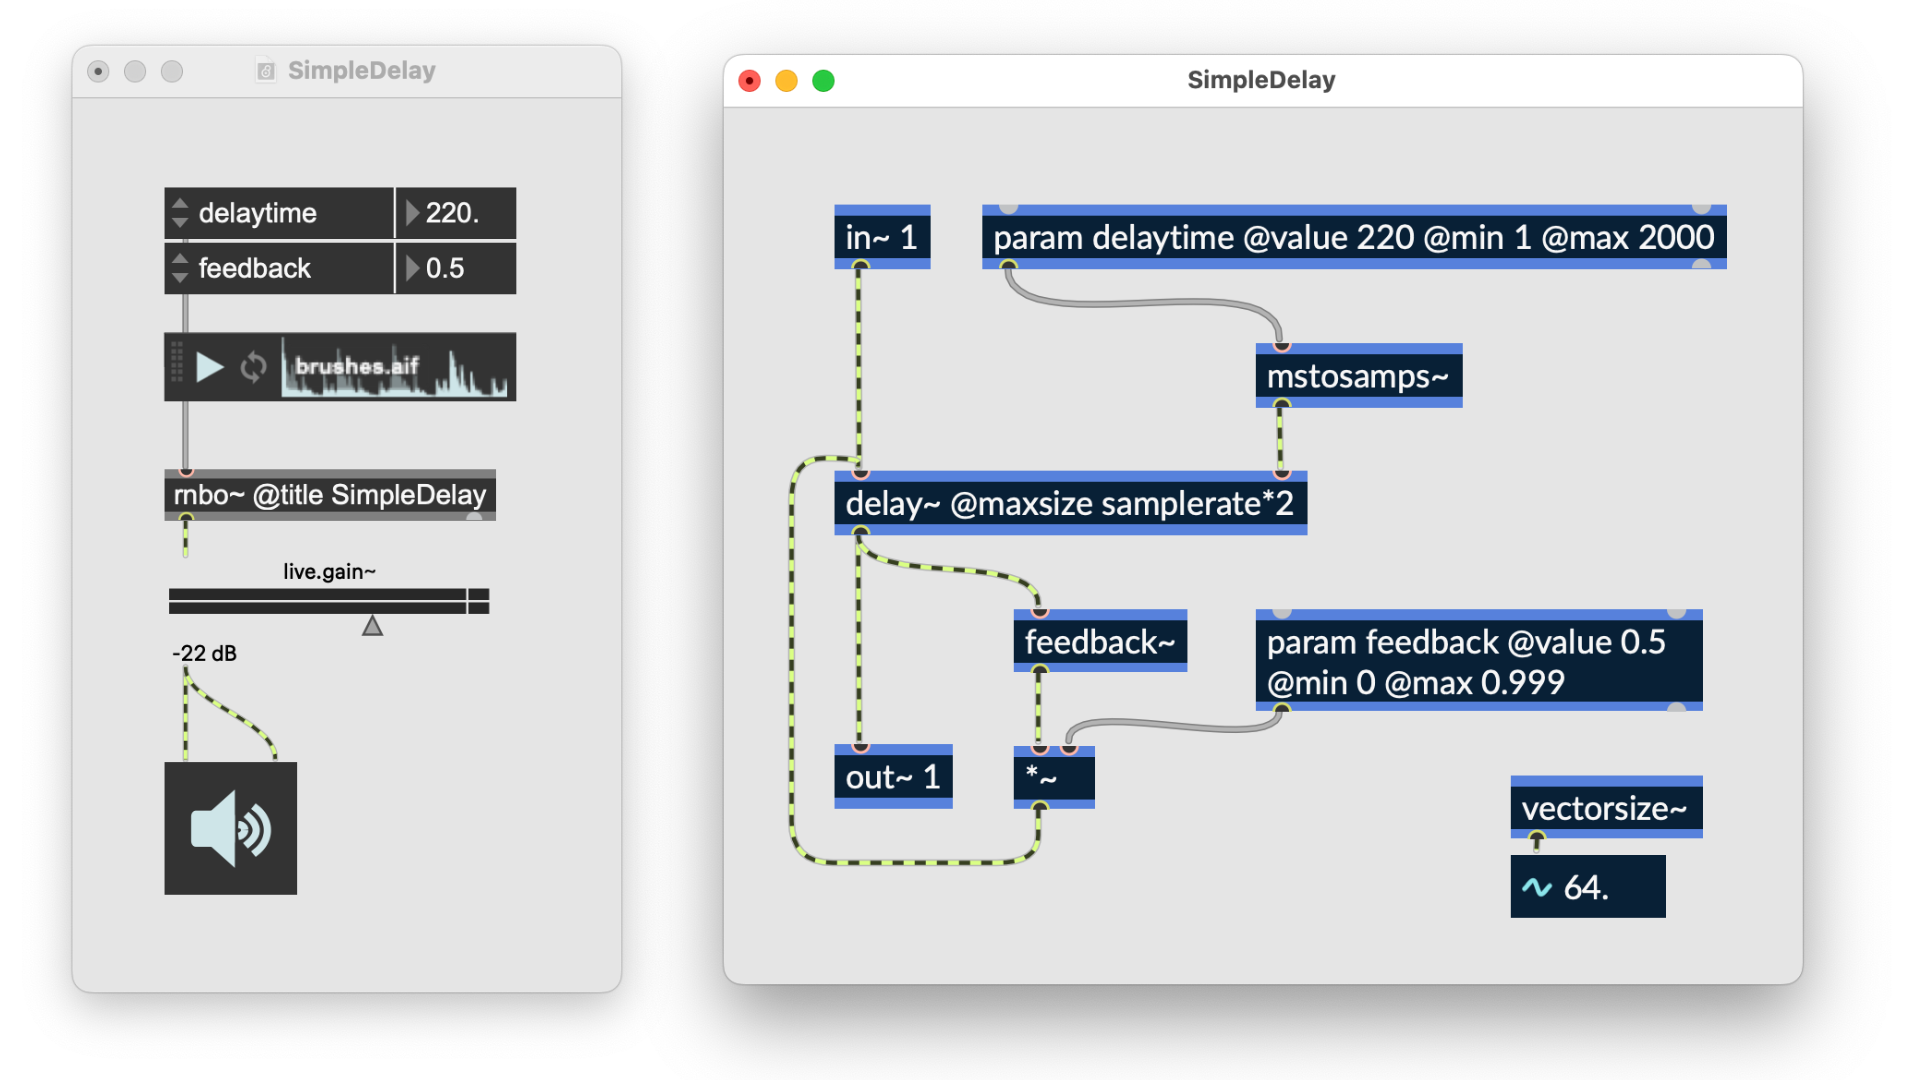Select the rnbo~ @title SimpleDelay object
The height and width of the screenshot is (1080, 1920).
tap(329, 495)
